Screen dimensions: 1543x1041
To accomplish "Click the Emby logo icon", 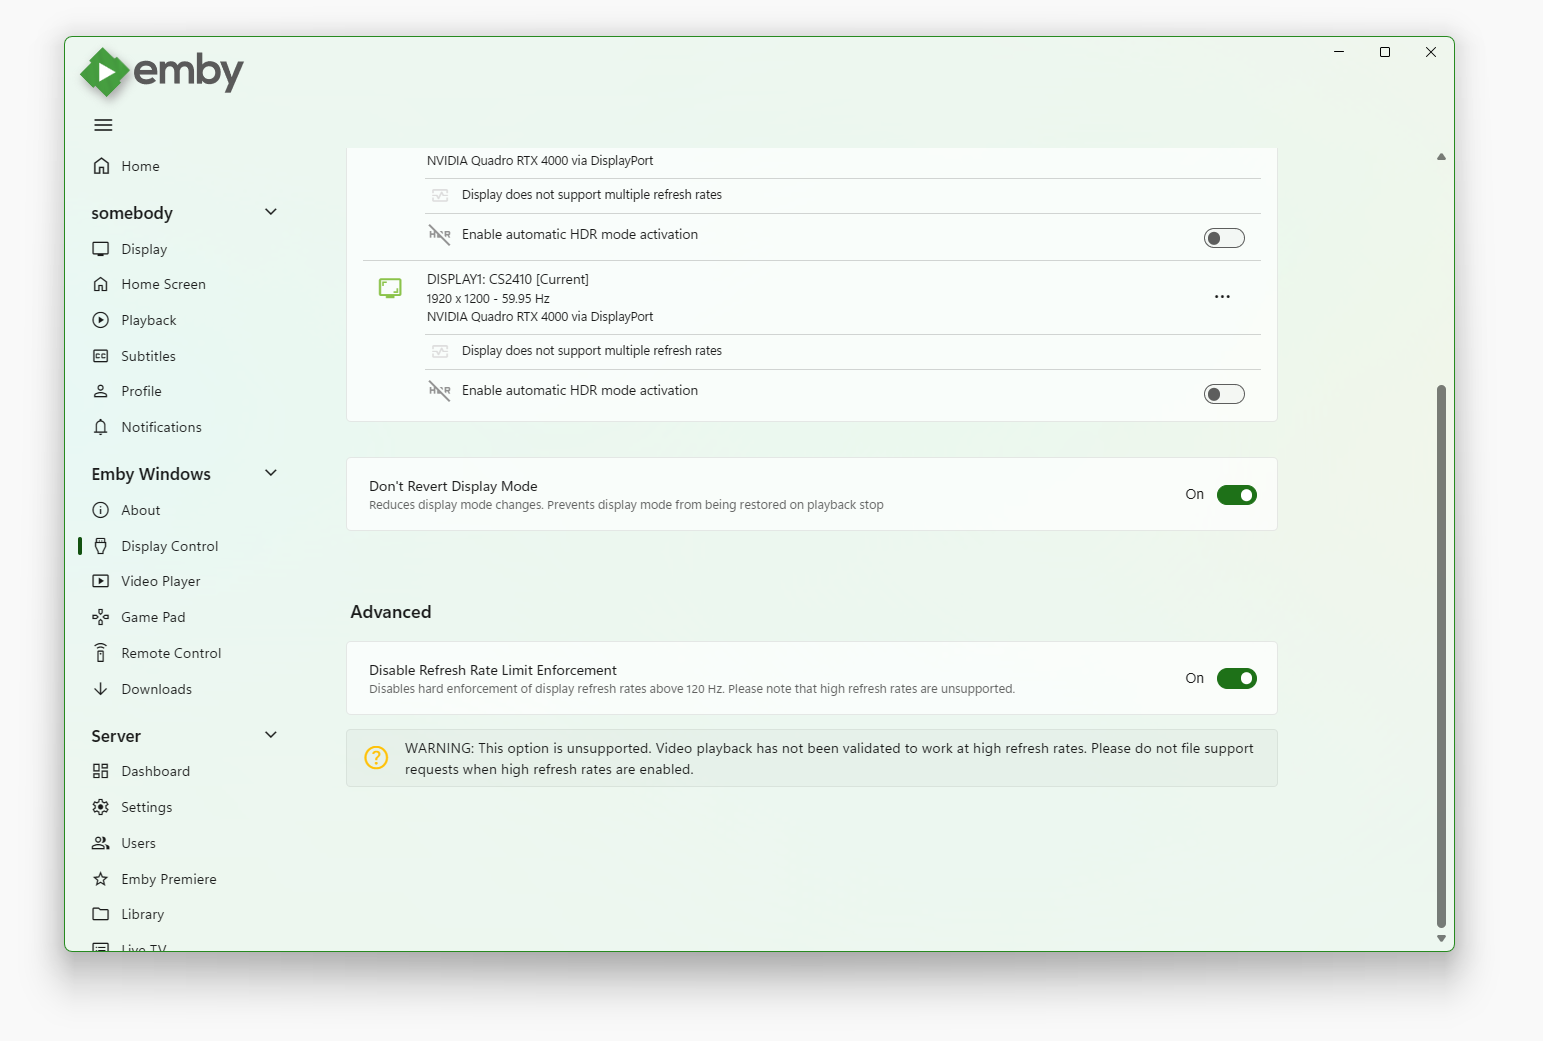I will point(105,72).
